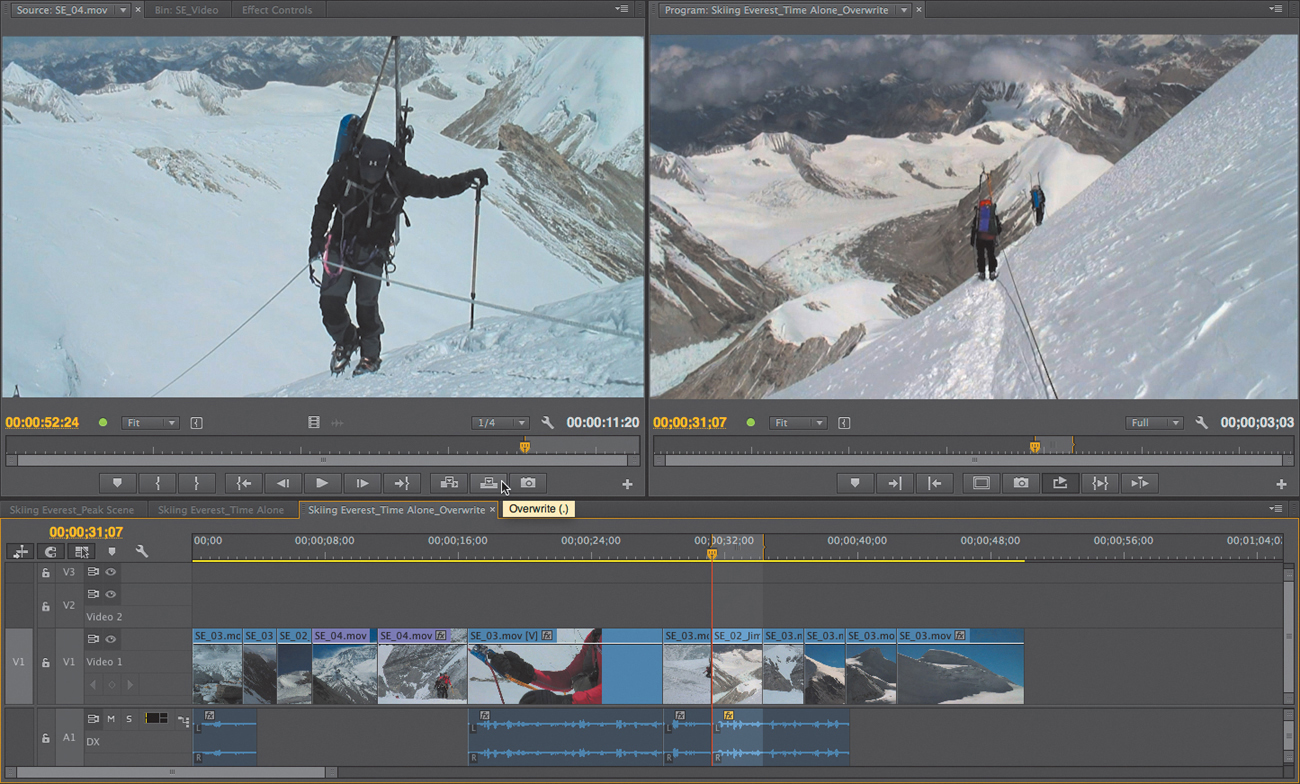The image size is (1300, 784).
Task: Export frame from the Source Monitor camera icon
Action: click(528, 483)
